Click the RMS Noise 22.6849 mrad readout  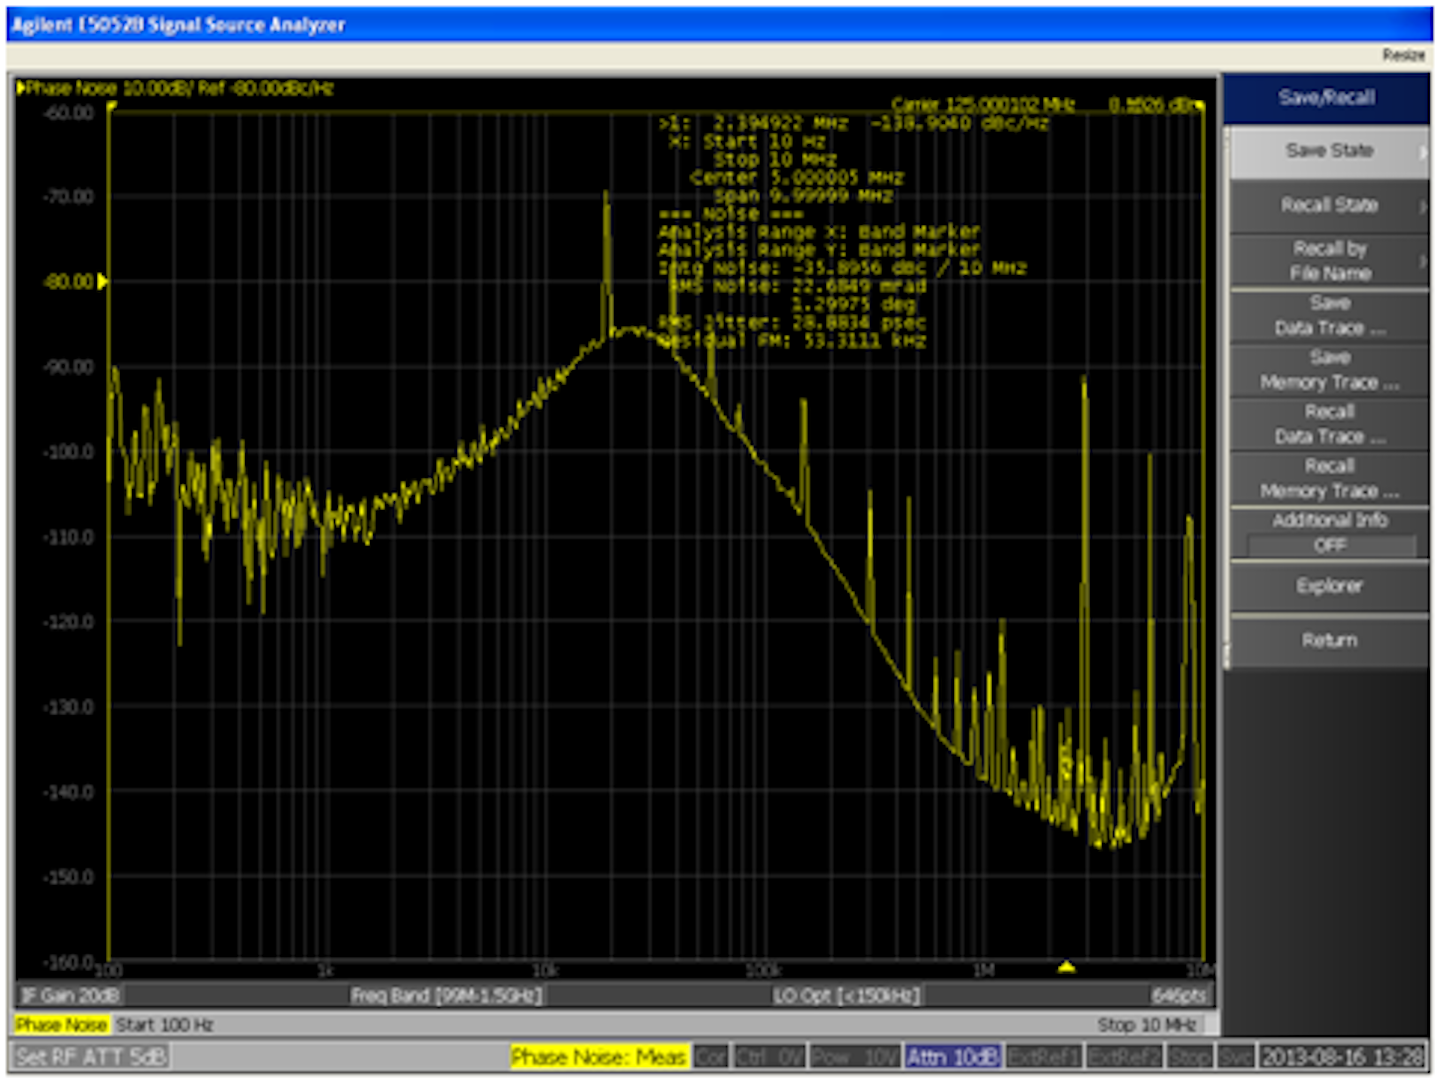[x=798, y=286]
